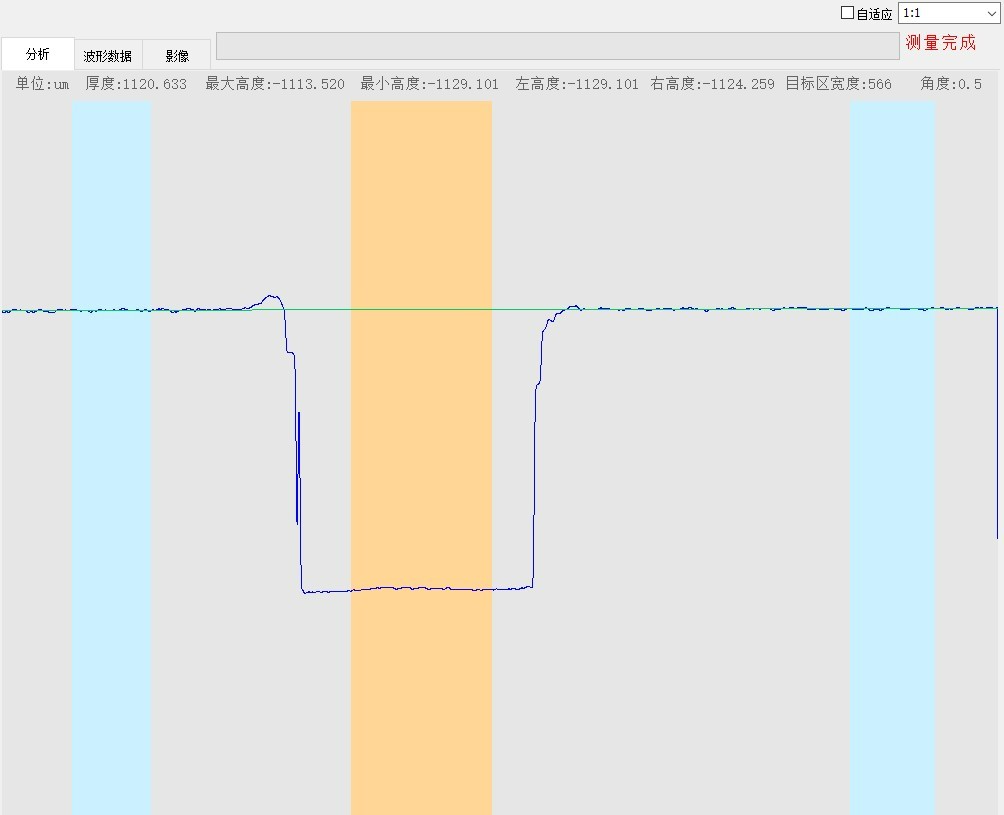1004x815 pixels.
Task: Click the 目标区宽度 566 readout
Action: tap(838, 84)
